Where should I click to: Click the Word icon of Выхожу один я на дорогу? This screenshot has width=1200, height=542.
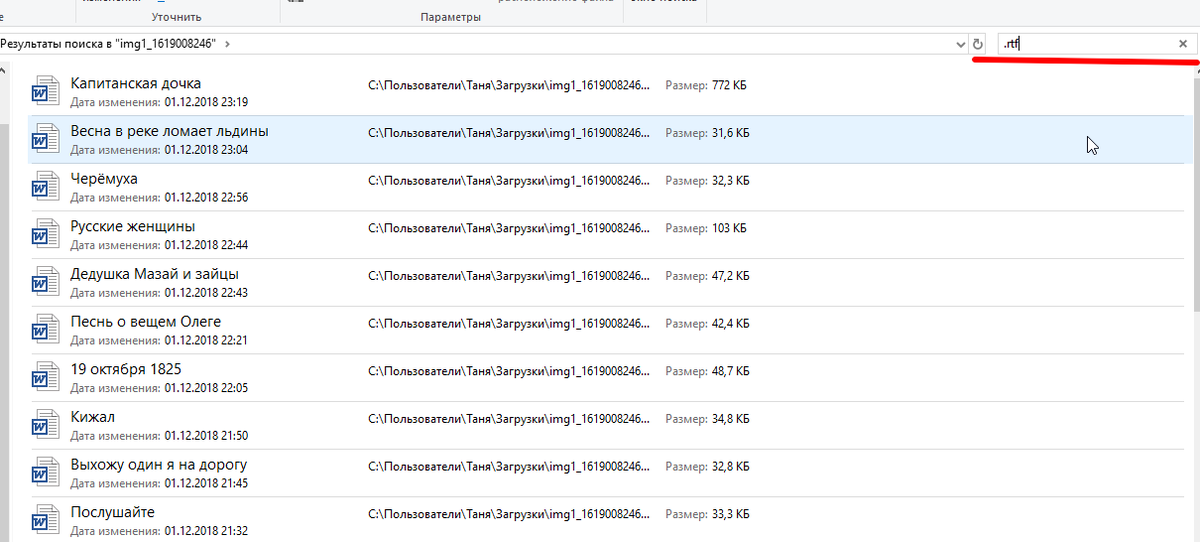click(x=44, y=472)
